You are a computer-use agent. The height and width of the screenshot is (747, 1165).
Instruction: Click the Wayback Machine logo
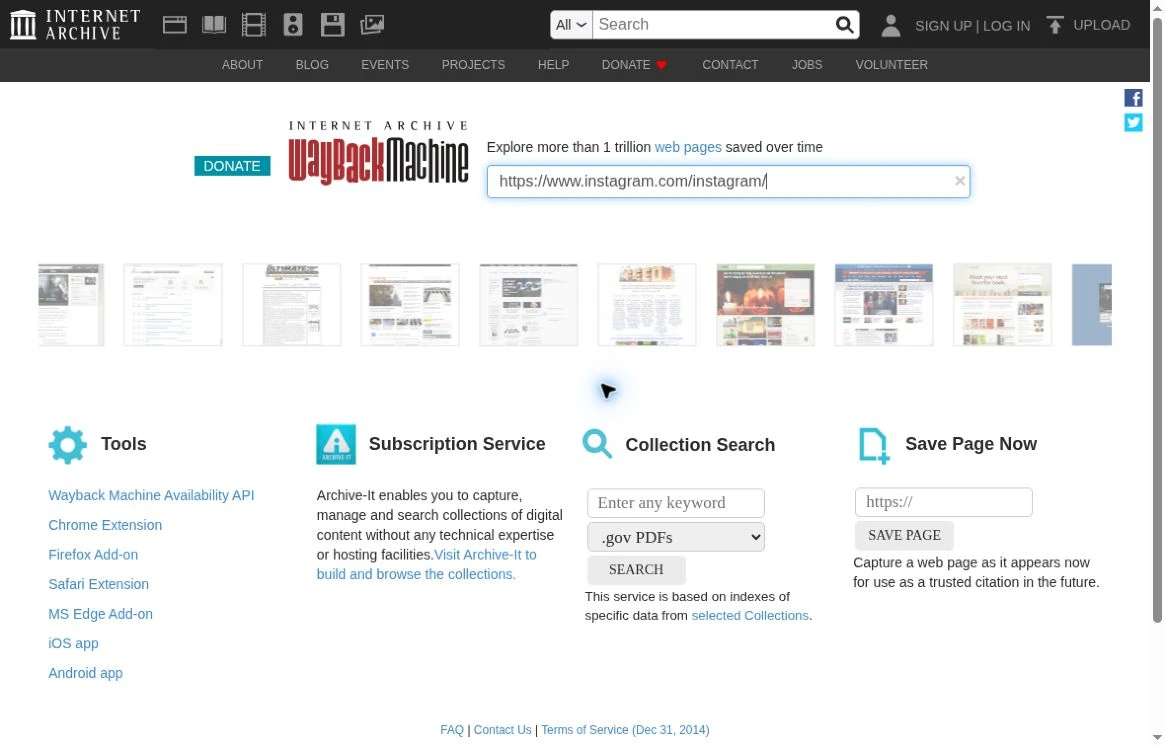(378, 153)
